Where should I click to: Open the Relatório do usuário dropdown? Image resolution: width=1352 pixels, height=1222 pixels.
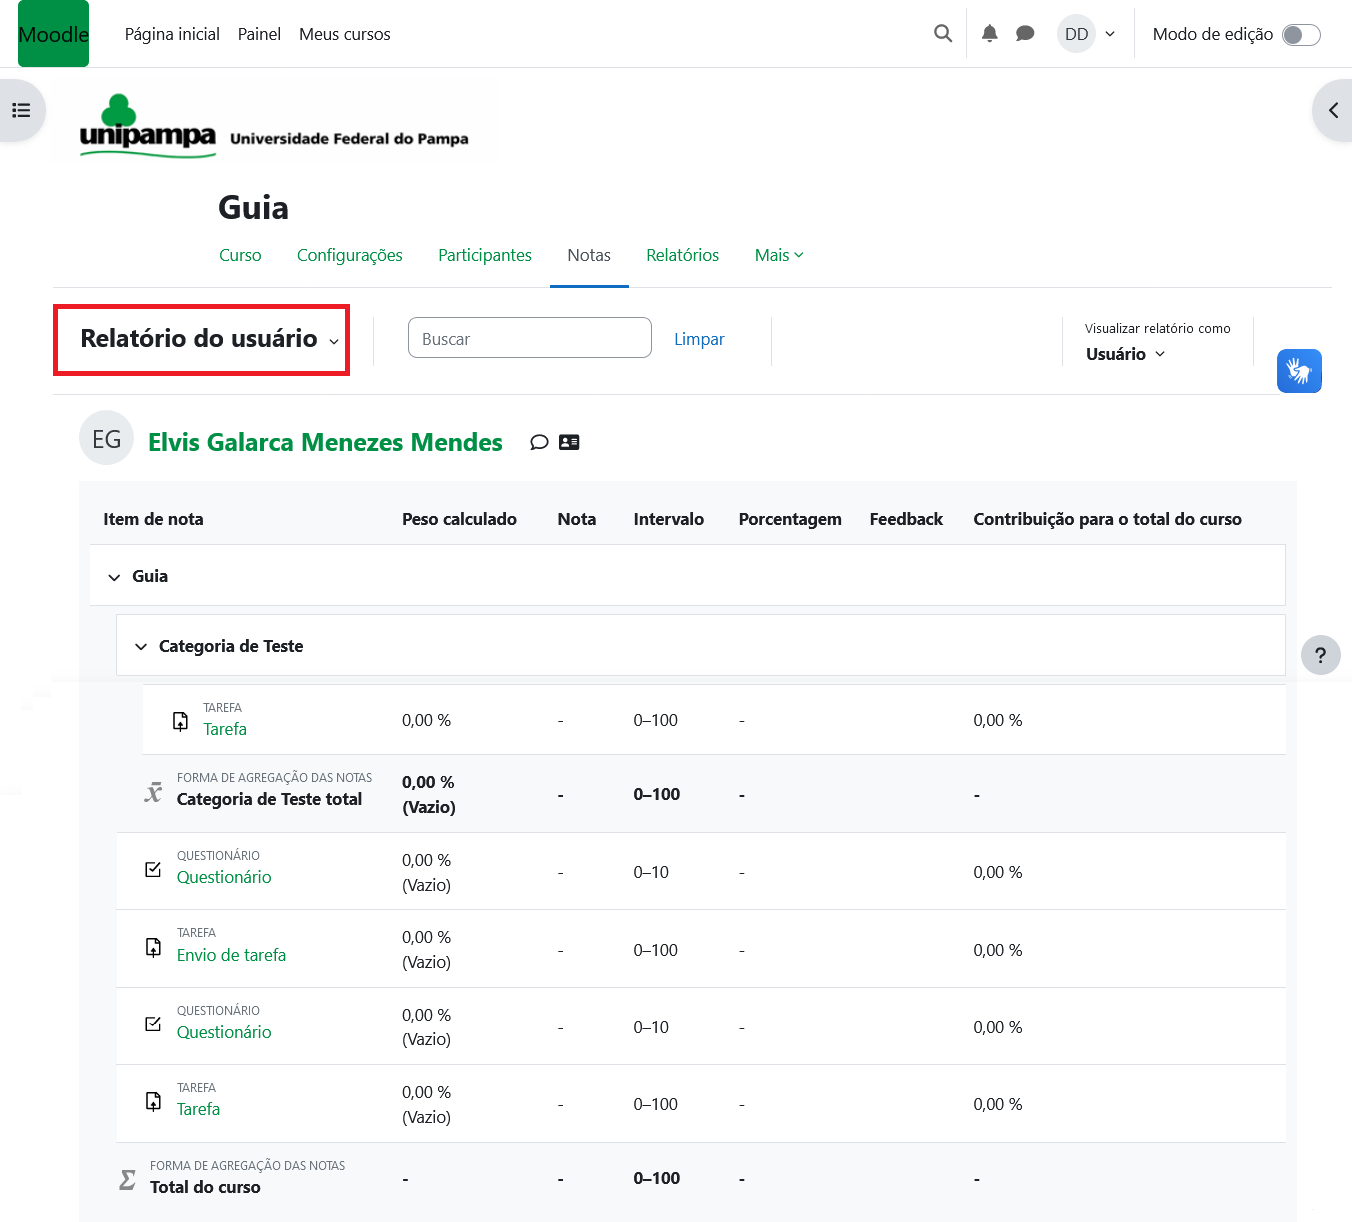click(209, 340)
